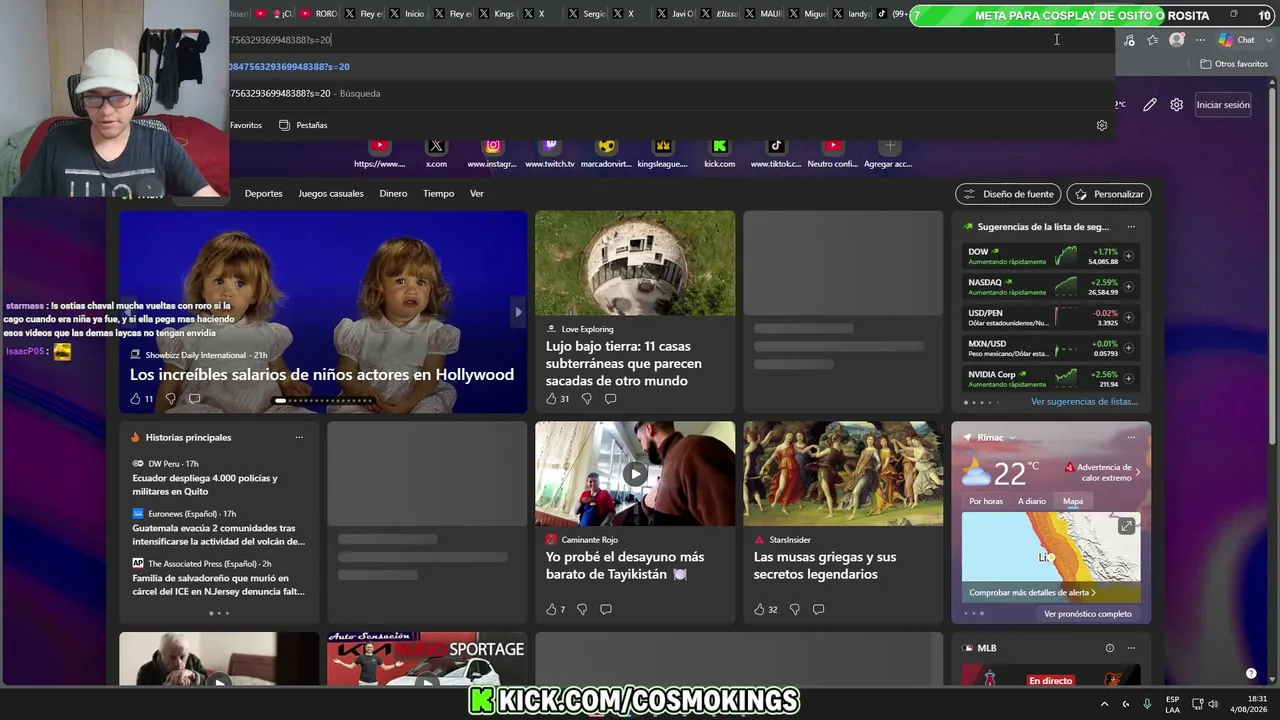Open the YouTube quick link shortcut
The height and width of the screenshot is (720, 1280).
380,153
